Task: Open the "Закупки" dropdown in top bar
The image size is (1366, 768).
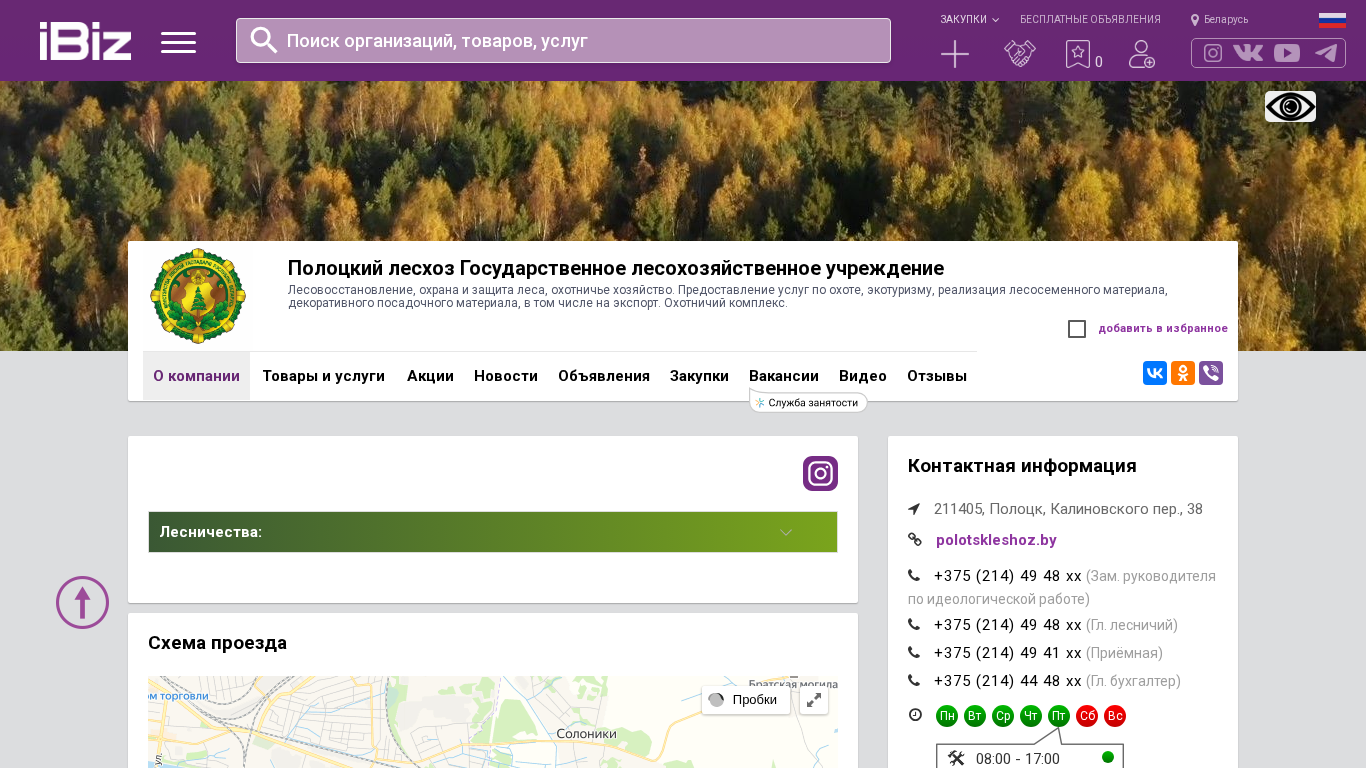Action: pyautogui.click(x=969, y=19)
